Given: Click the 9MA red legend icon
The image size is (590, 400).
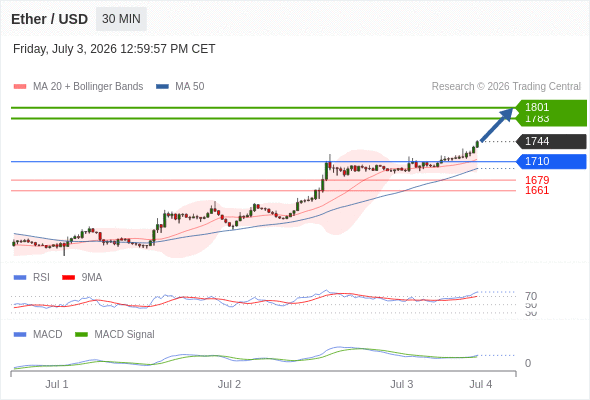Looking at the screenshot, I should click(x=68, y=278).
